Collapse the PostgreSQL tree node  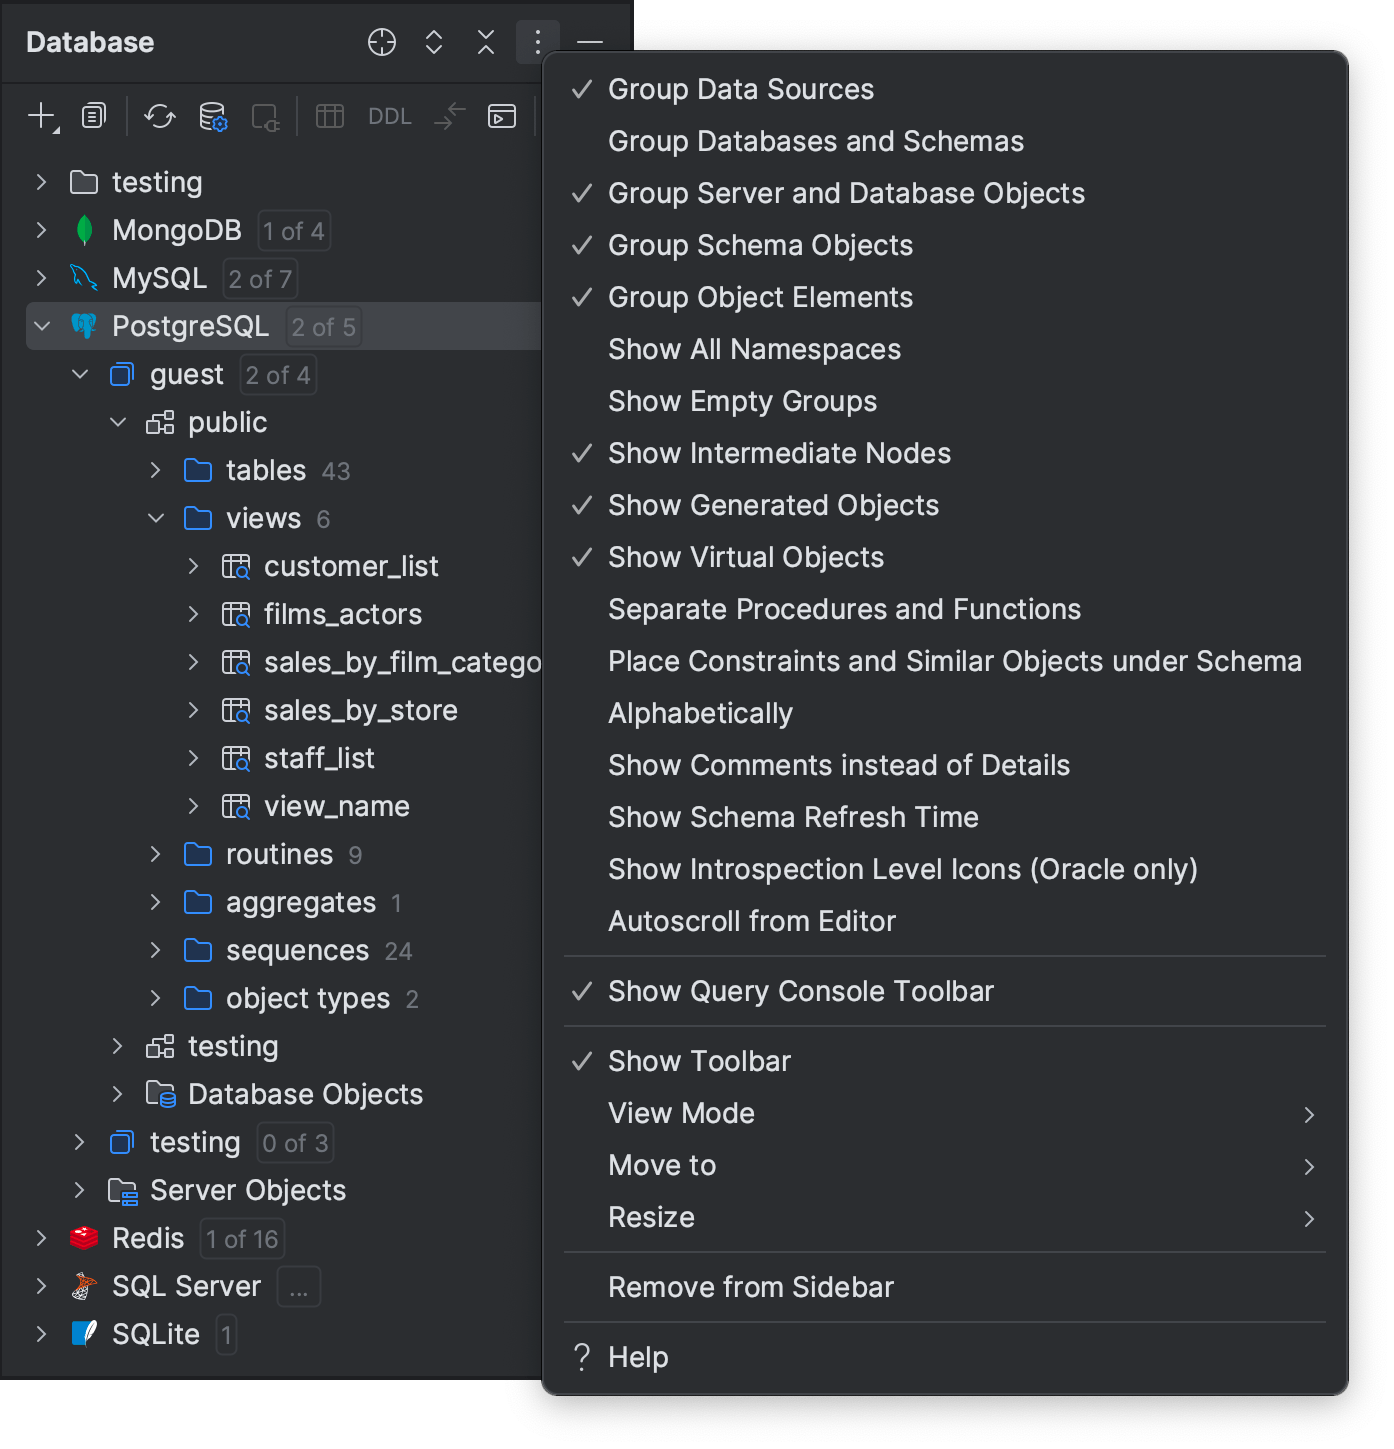40,325
